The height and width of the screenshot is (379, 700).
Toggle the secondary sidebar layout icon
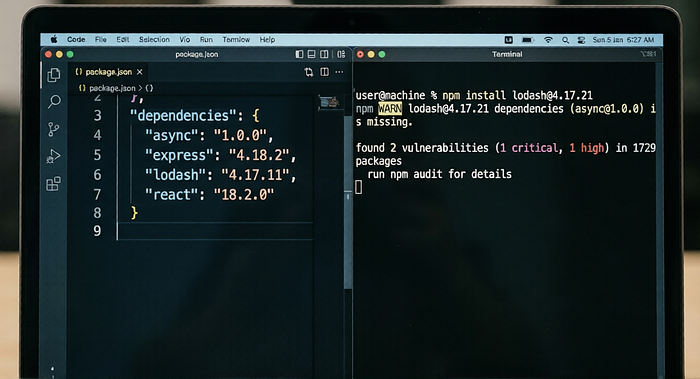pos(324,54)
